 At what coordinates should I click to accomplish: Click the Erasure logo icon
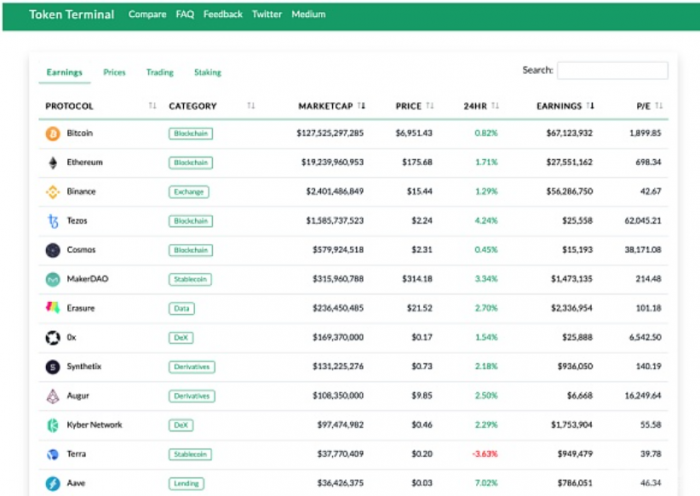53,308
